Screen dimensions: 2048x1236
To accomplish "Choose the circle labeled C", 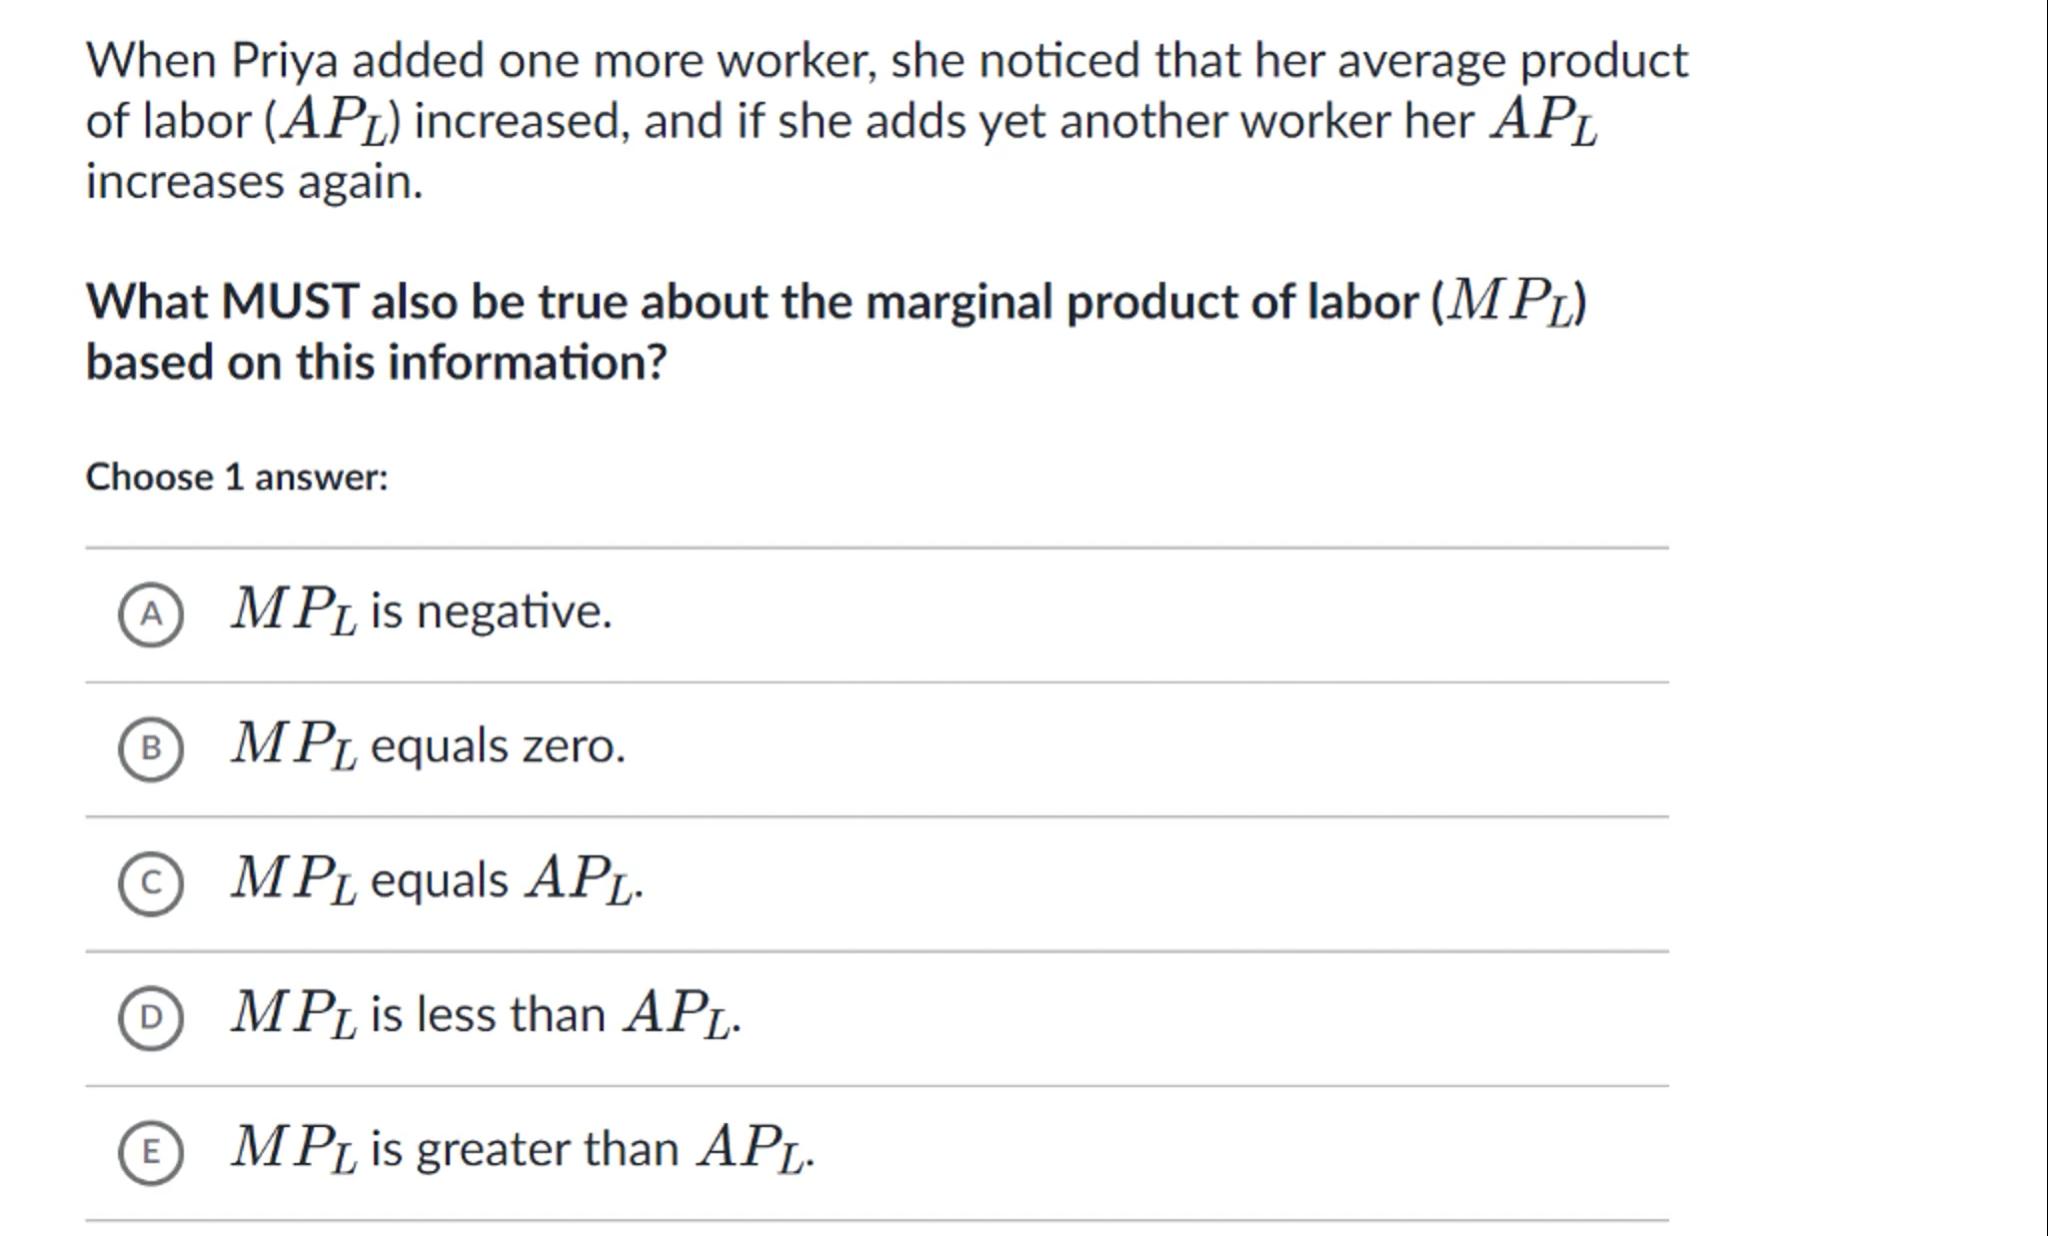I will 151,882.
